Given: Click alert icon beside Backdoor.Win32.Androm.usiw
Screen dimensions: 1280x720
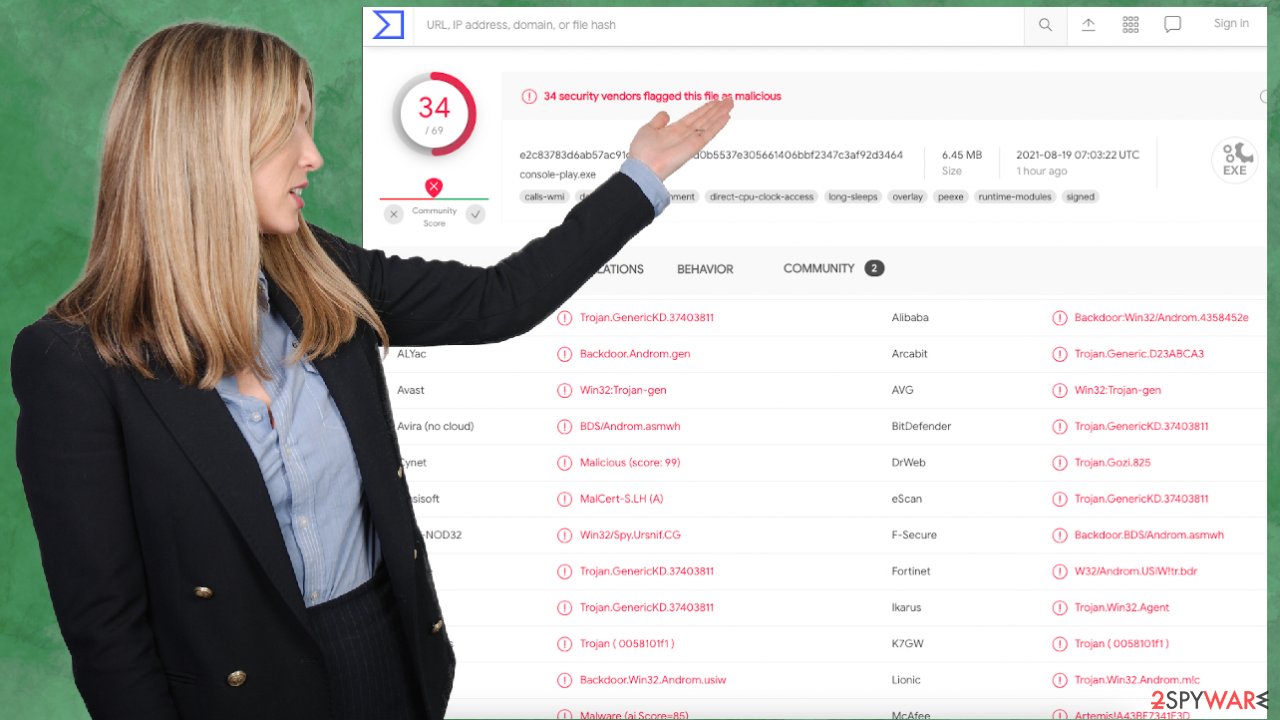Looking at the screenshot, I should point(565,680).
